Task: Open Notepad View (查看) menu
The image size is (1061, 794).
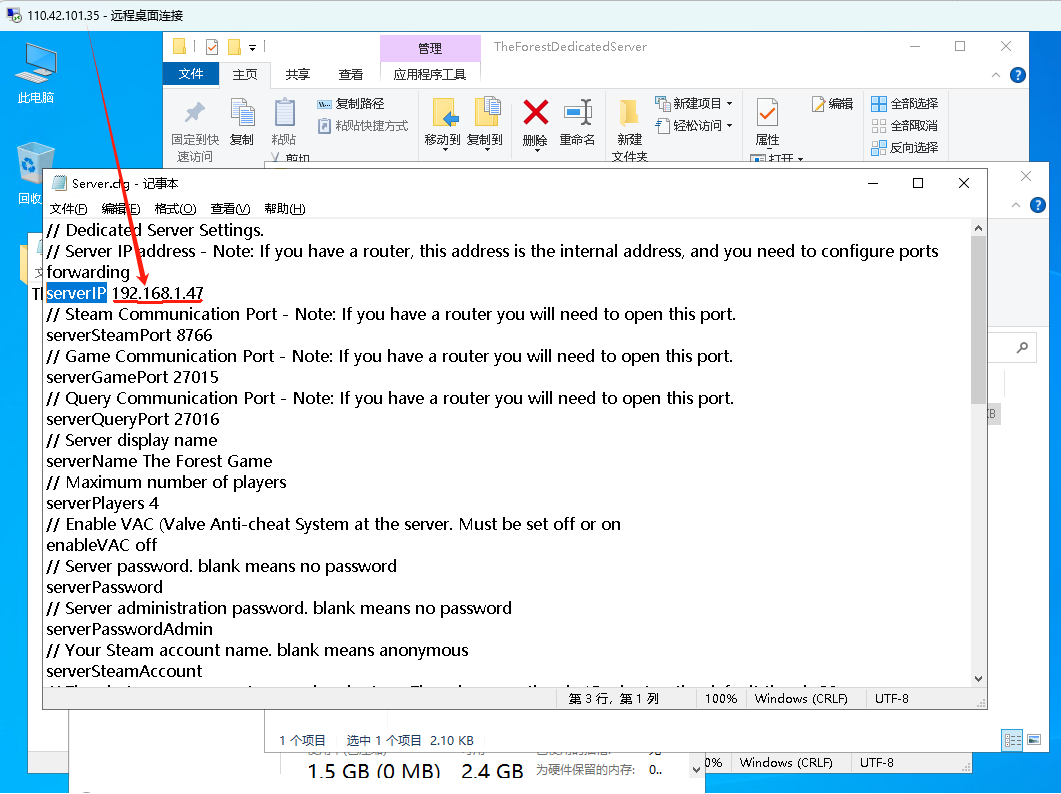Action: pyautogui.click(x=230, y=208)
